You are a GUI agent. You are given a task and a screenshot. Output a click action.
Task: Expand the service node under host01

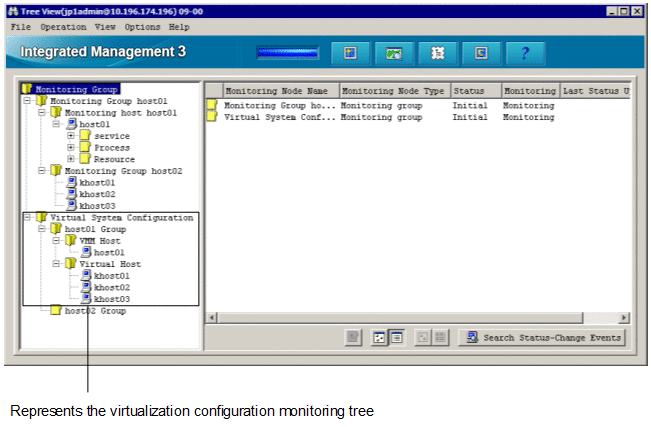click(71, 136)
